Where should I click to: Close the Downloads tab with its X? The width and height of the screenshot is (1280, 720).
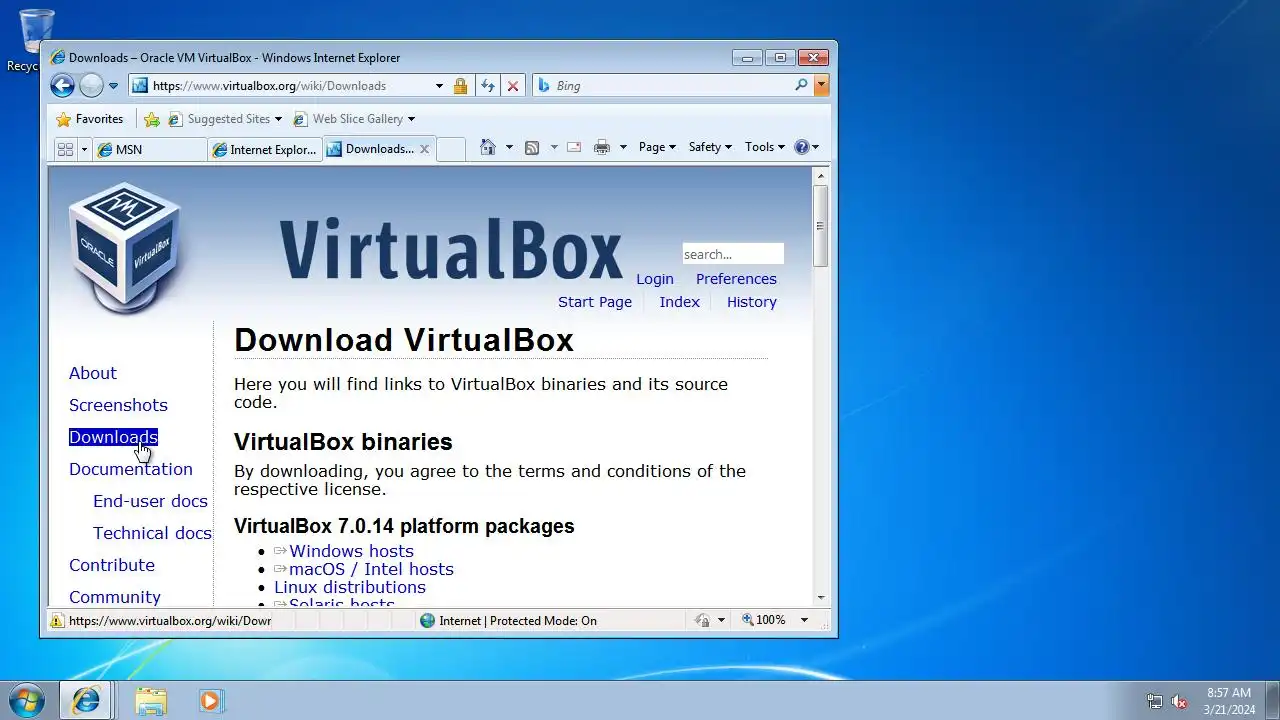[424, 149]
